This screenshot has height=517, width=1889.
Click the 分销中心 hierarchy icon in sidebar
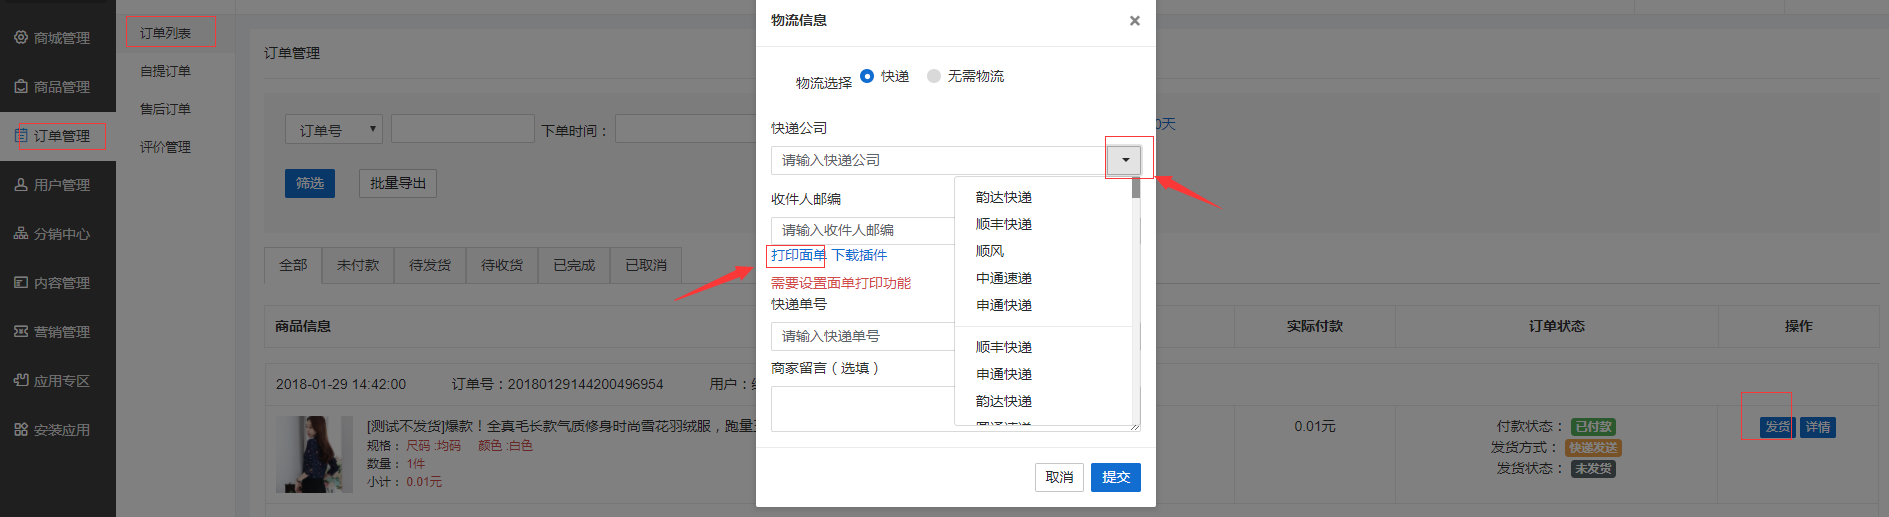click(x=21, y=233)
